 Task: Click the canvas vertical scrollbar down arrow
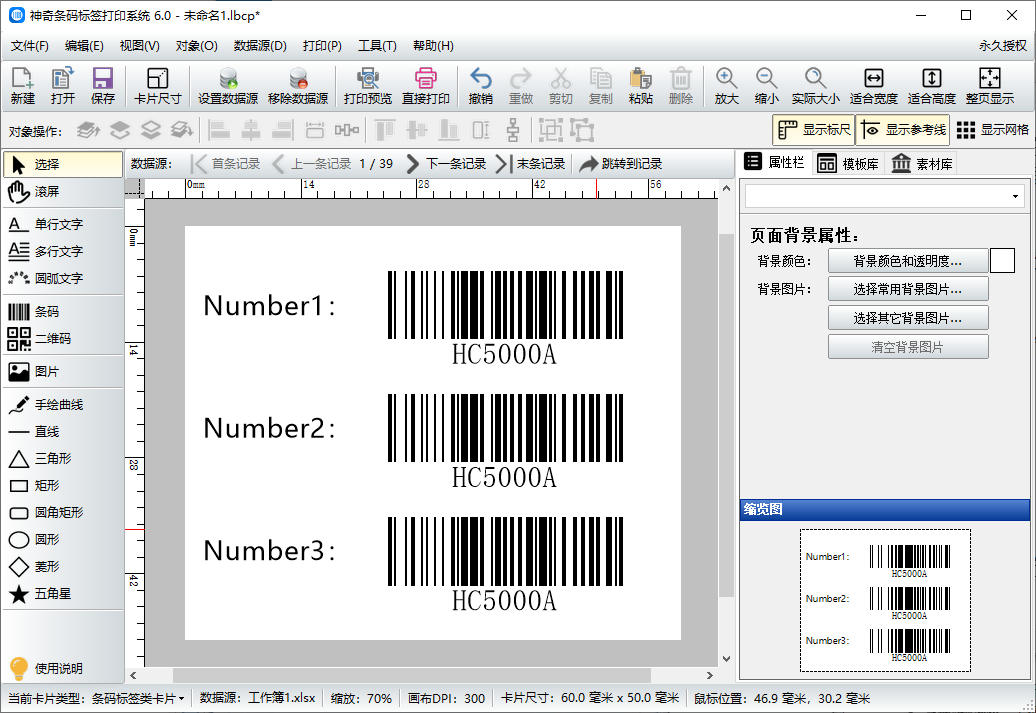[x=726, y=659]
